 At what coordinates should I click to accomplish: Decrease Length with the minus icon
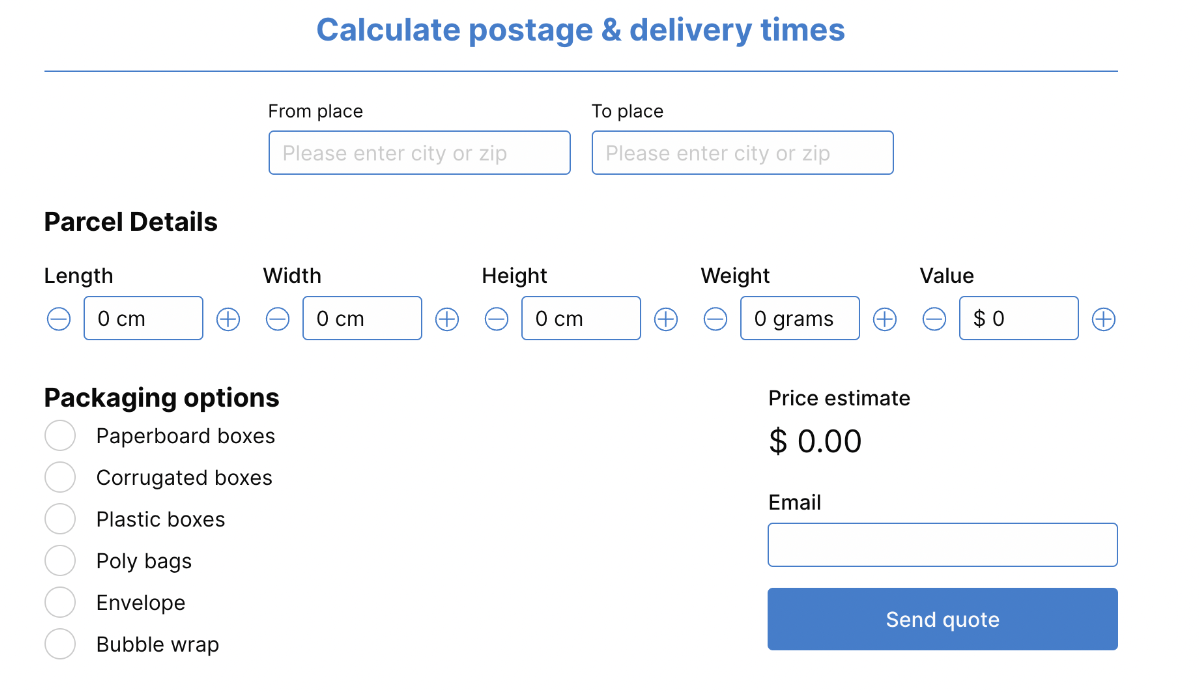(59, 319)
